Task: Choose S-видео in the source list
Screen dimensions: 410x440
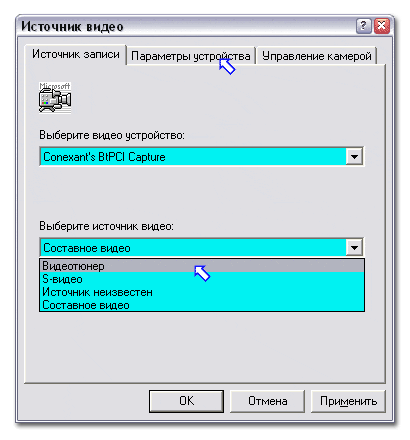Action: tap(202, 279)
